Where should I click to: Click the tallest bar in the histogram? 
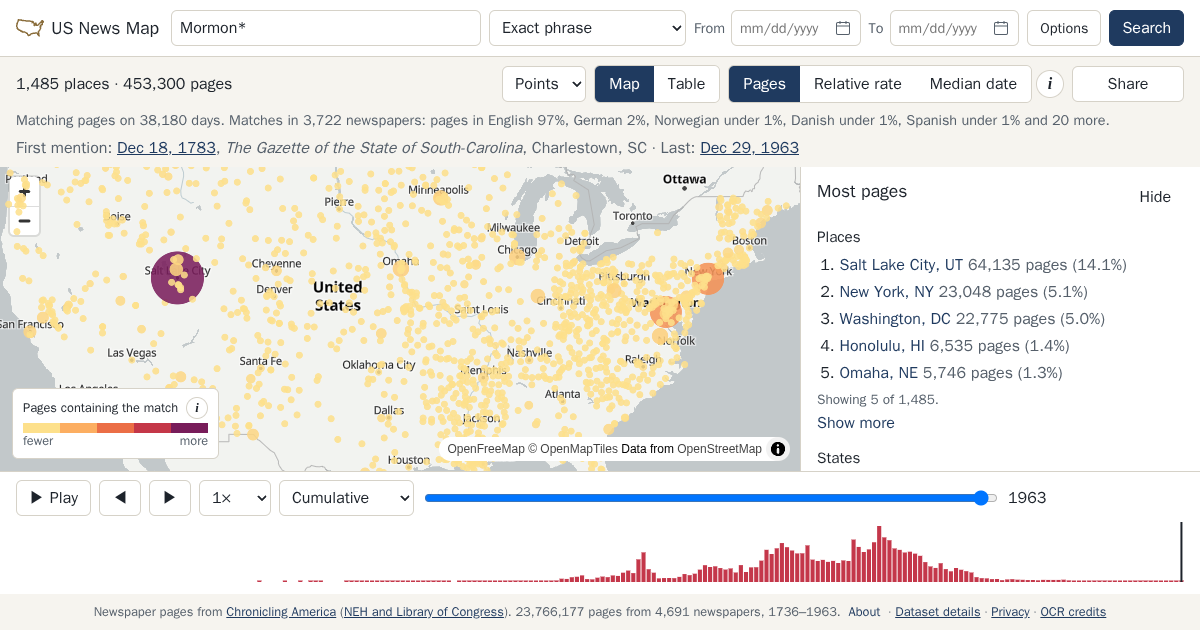(879, 553)
